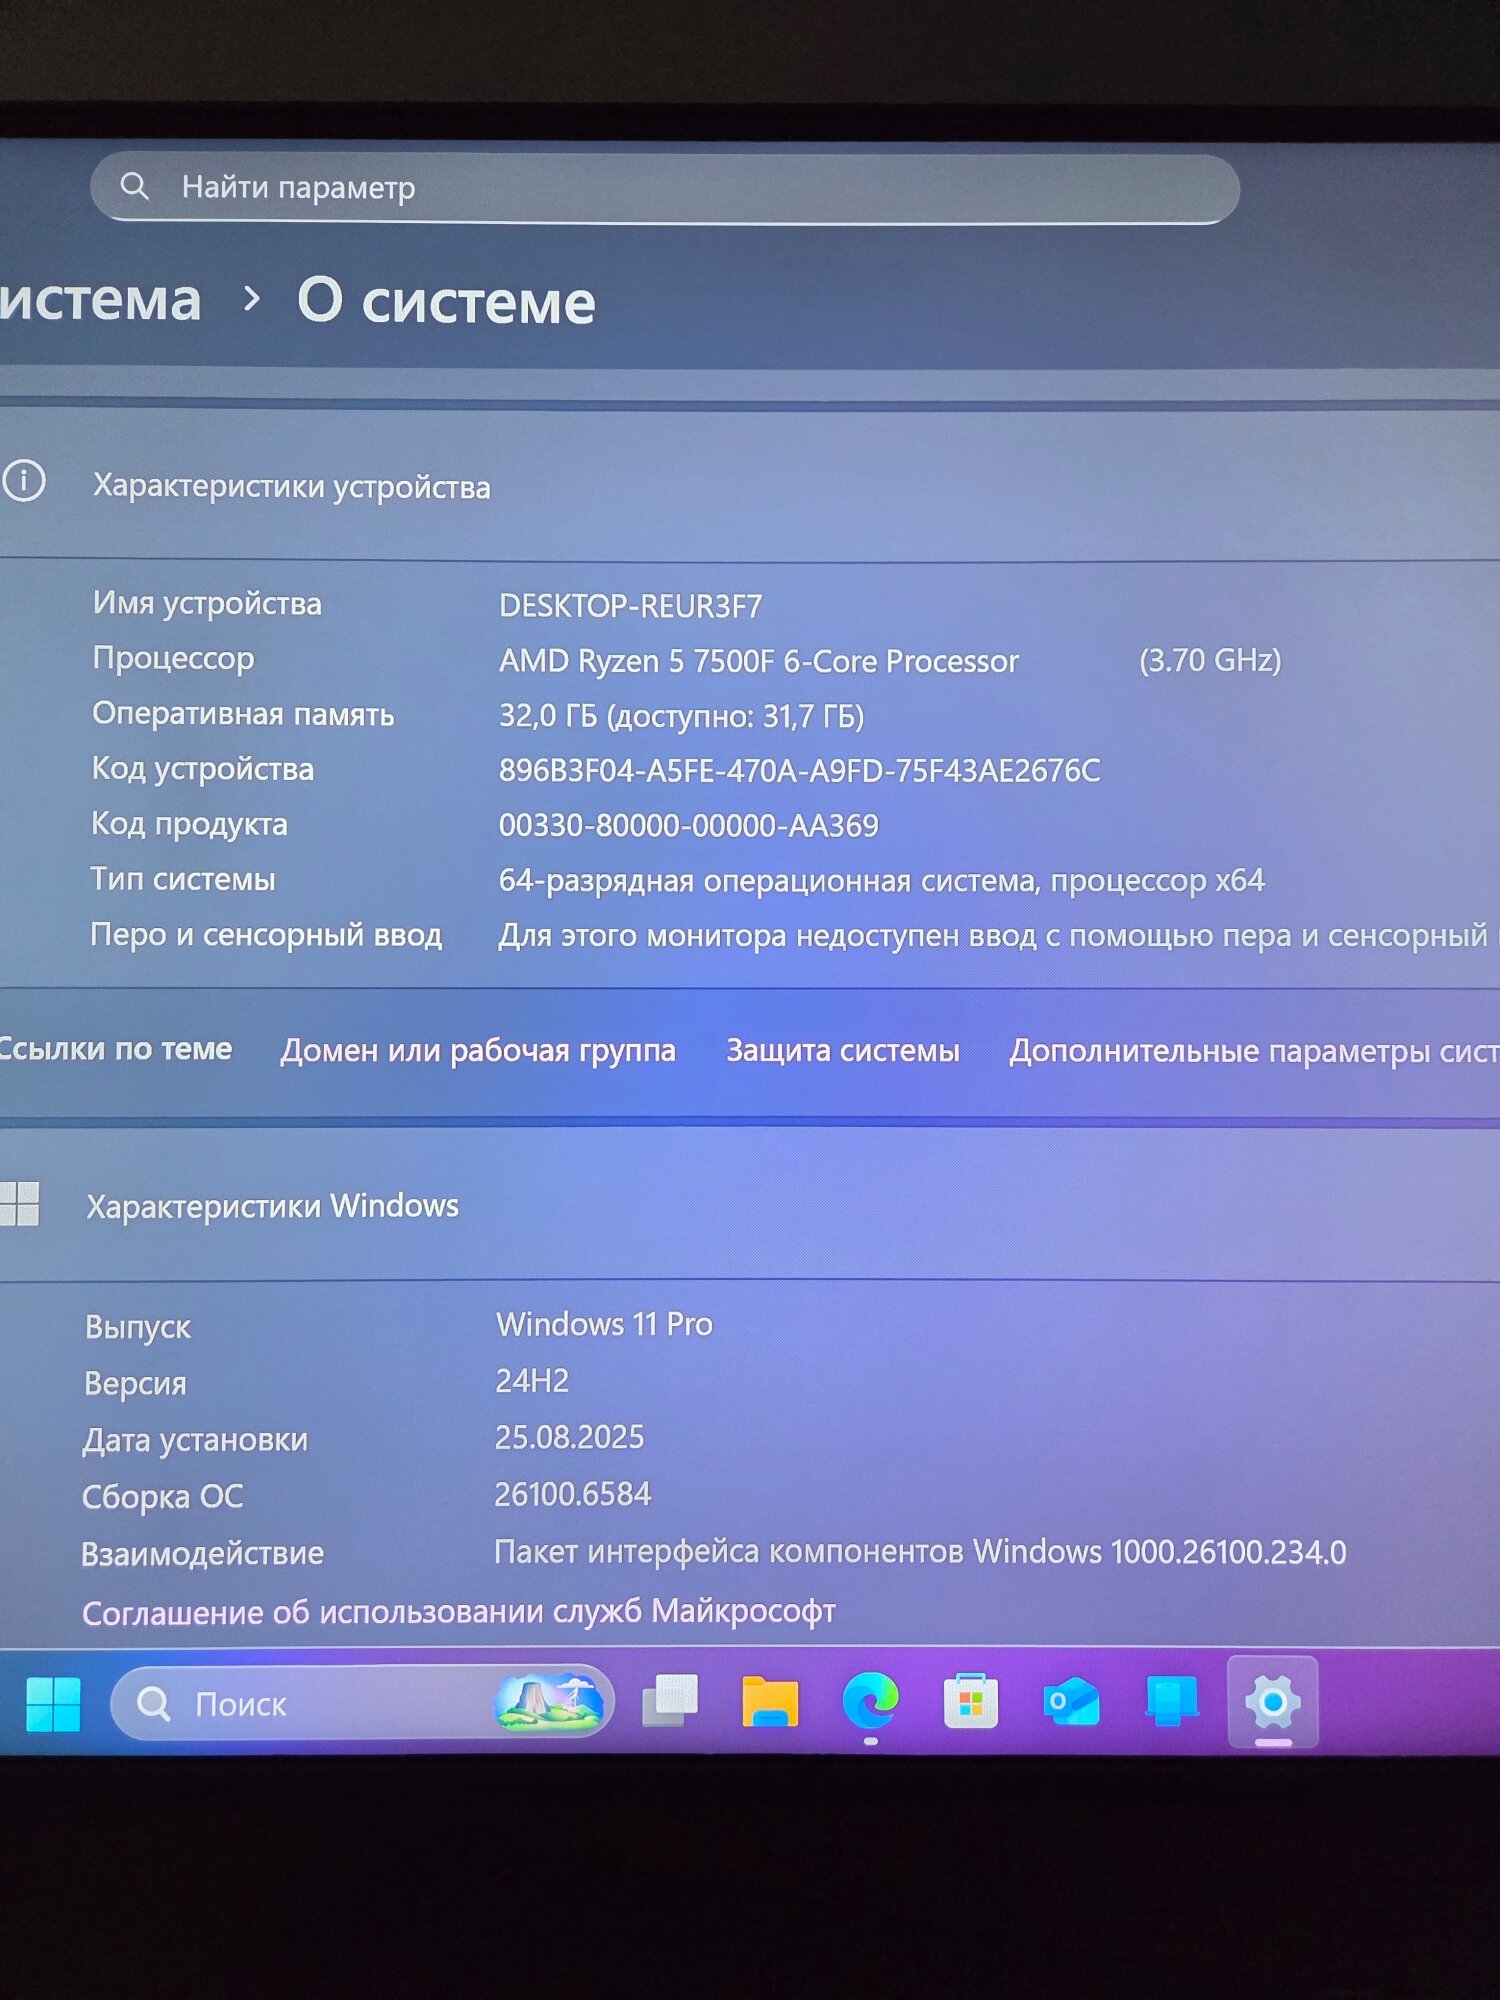This screenshot has height=2000, width=1500.
Task: Focus the 'Найти параметр' search field
Action: (665, 188)
